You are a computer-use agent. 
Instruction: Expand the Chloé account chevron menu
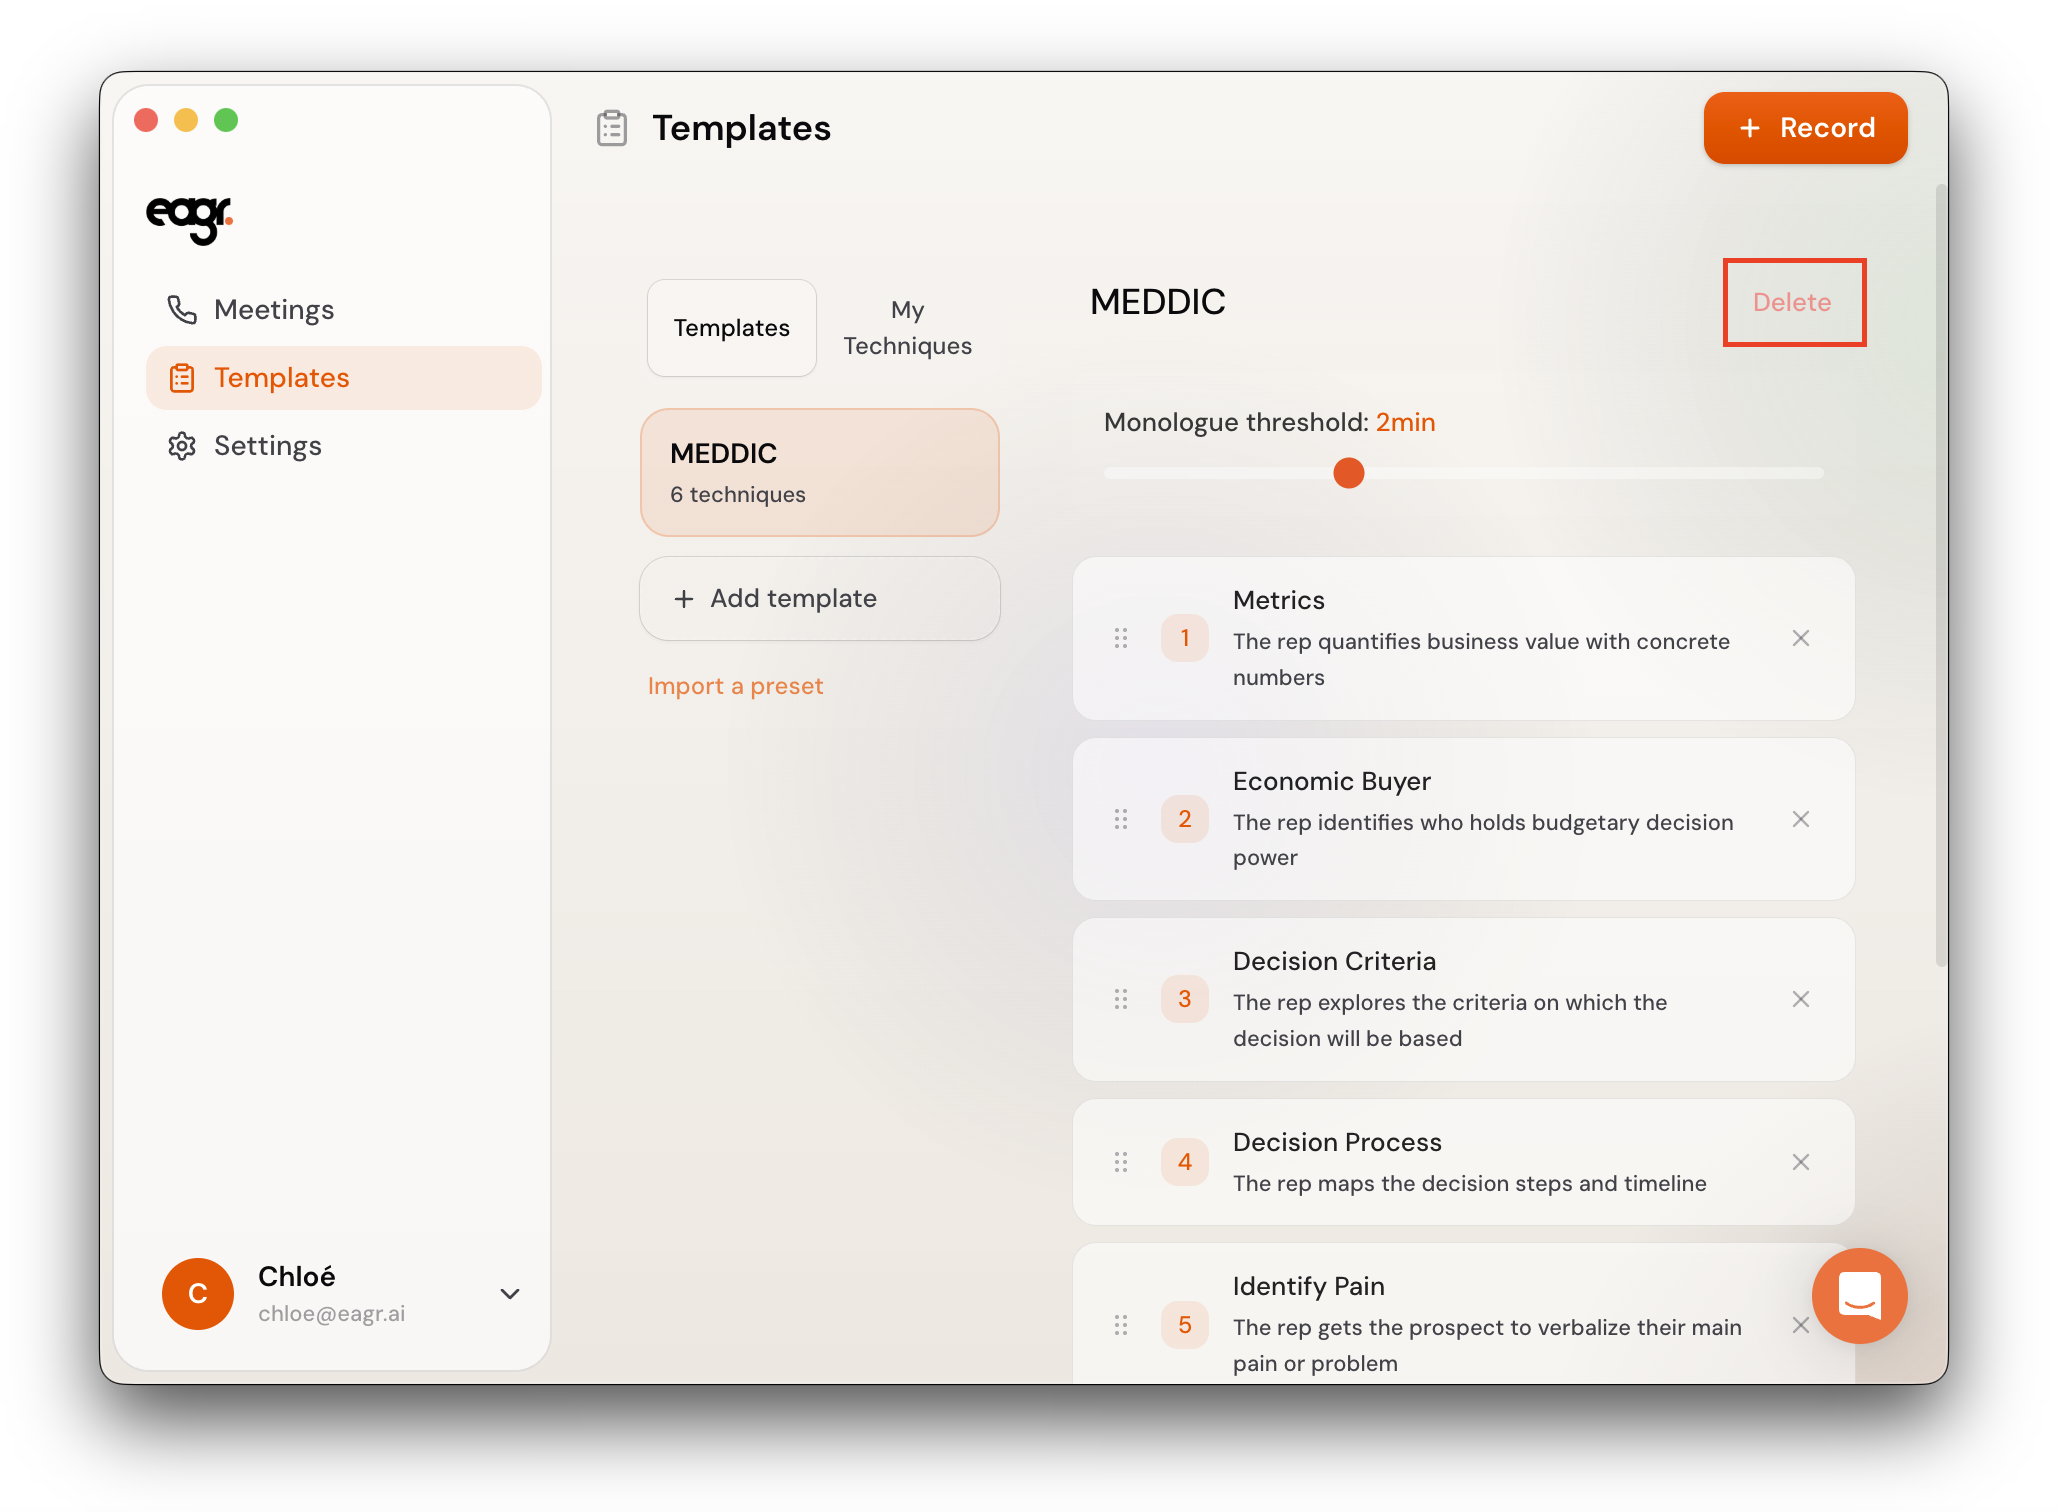[510, 1293]
